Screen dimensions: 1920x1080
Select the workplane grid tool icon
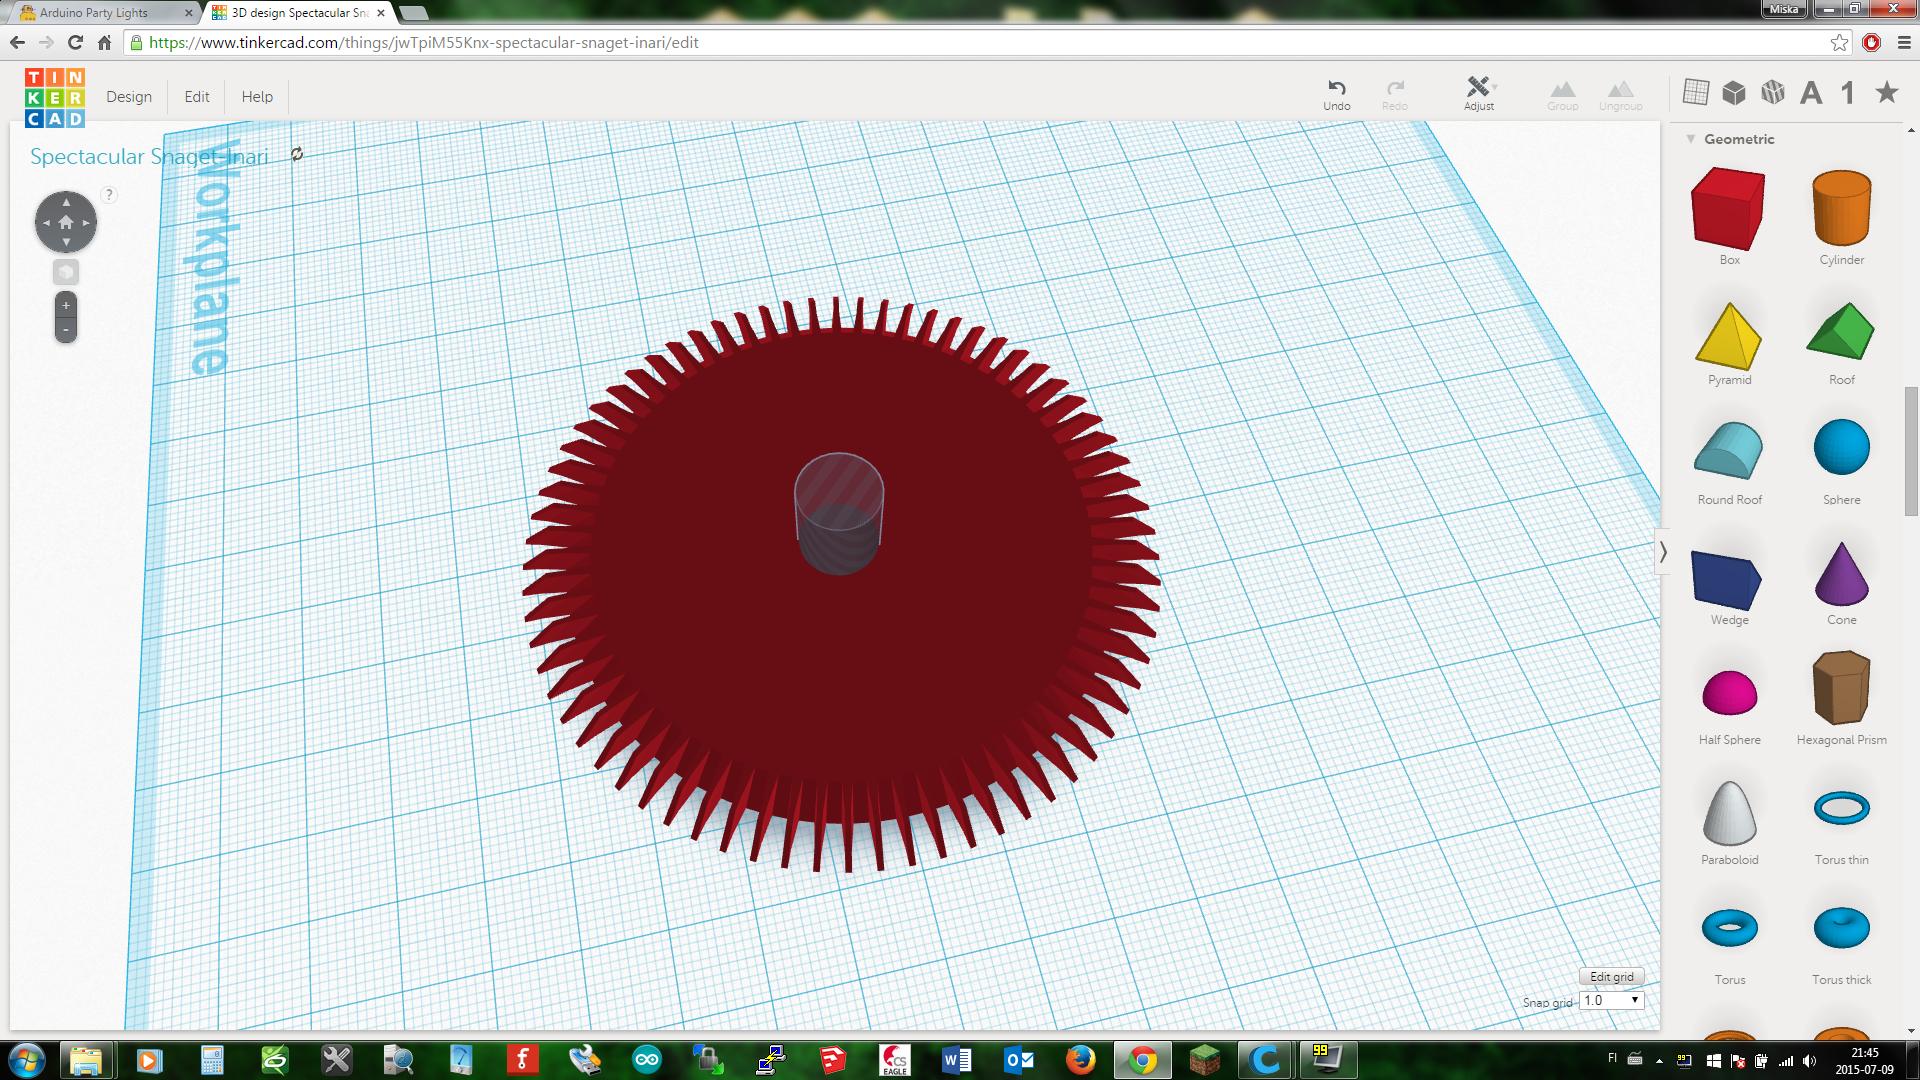pyautogui.click(x=1695, y=92)
